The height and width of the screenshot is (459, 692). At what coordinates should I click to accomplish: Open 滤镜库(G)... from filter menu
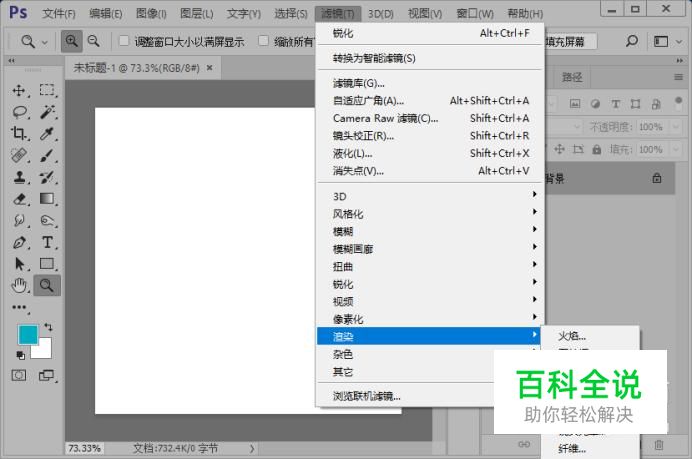click(x=430, y=83)
